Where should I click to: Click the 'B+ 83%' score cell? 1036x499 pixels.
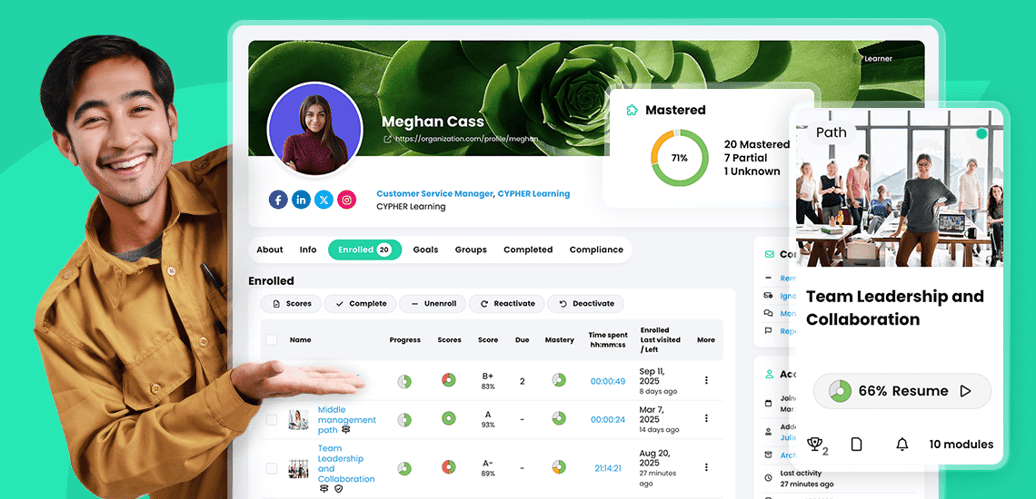coord(488,381)
